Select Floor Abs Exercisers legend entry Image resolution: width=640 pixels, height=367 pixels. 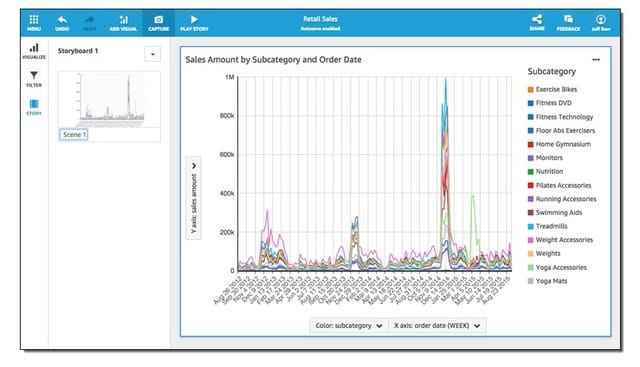[x=561, y=131]
